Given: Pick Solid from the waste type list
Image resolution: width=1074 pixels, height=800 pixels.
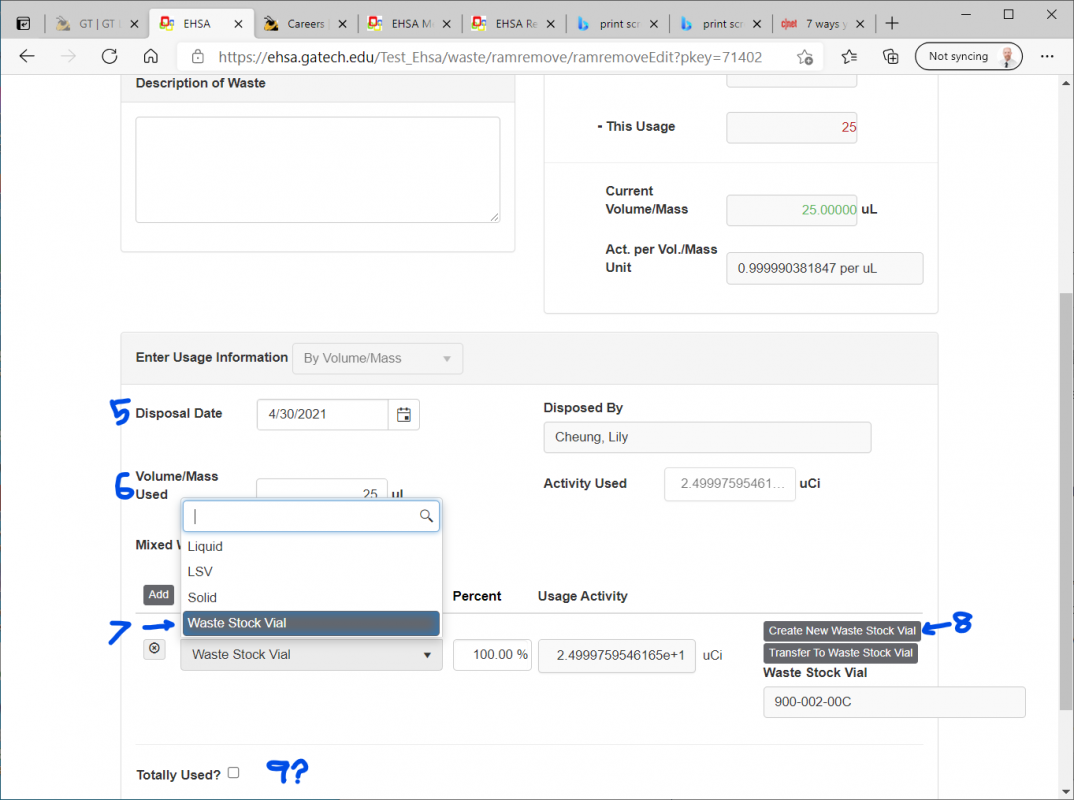Looking at the screenshot, I should pos(202,597).
